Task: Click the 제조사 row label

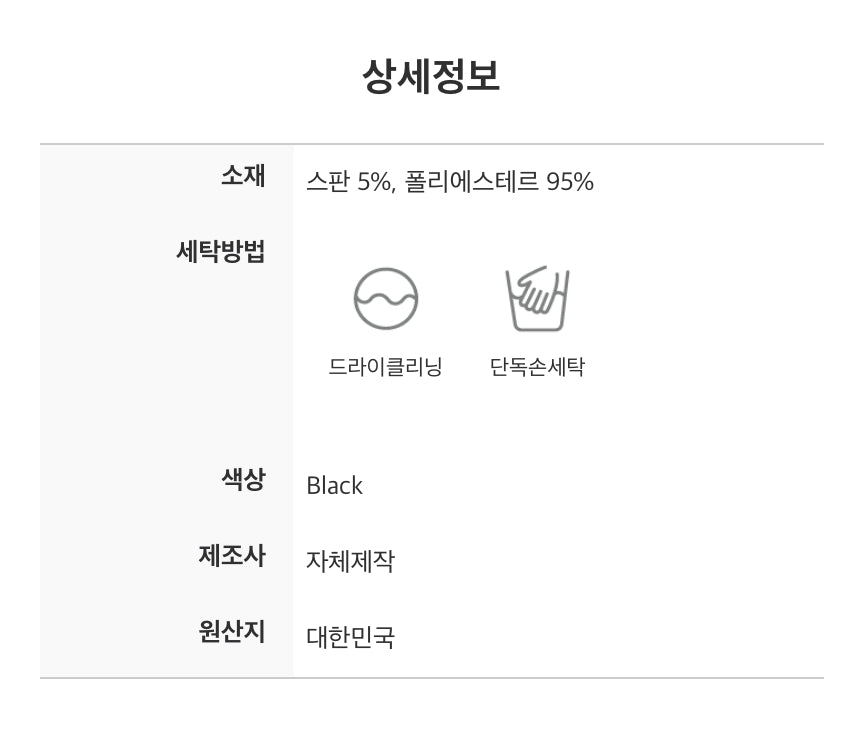Action: click(x=232, y=555)
